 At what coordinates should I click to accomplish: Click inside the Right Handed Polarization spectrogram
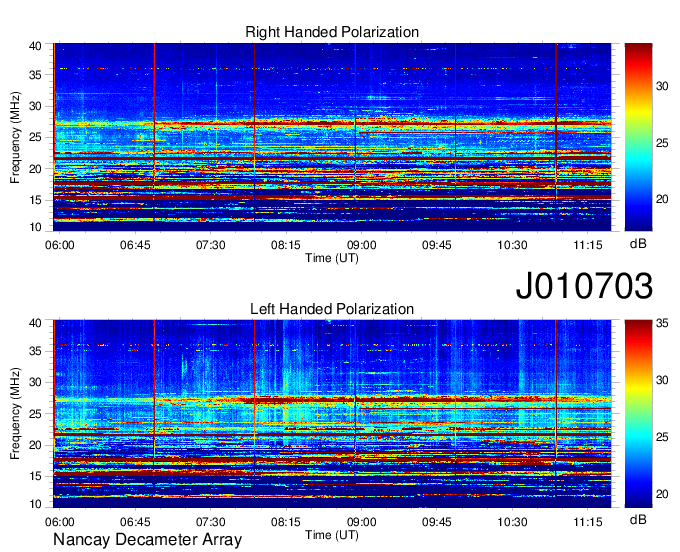[x=332, y=137]
